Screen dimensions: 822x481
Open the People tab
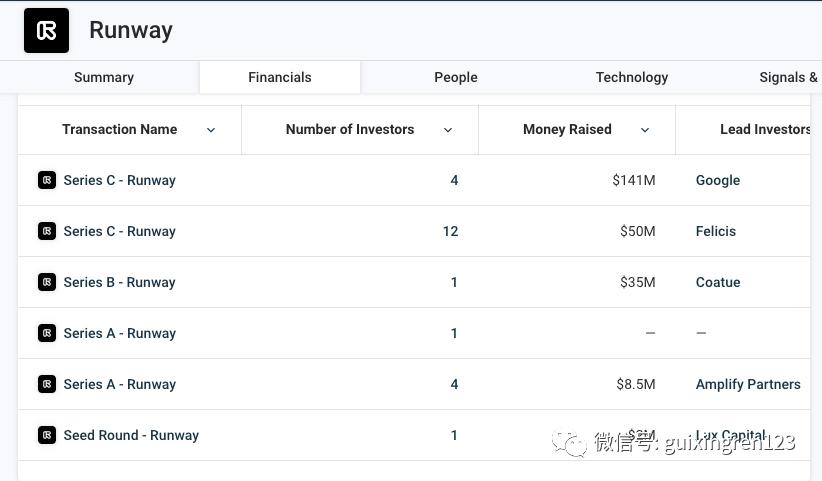pyautogui.click(x=456, y=77)
